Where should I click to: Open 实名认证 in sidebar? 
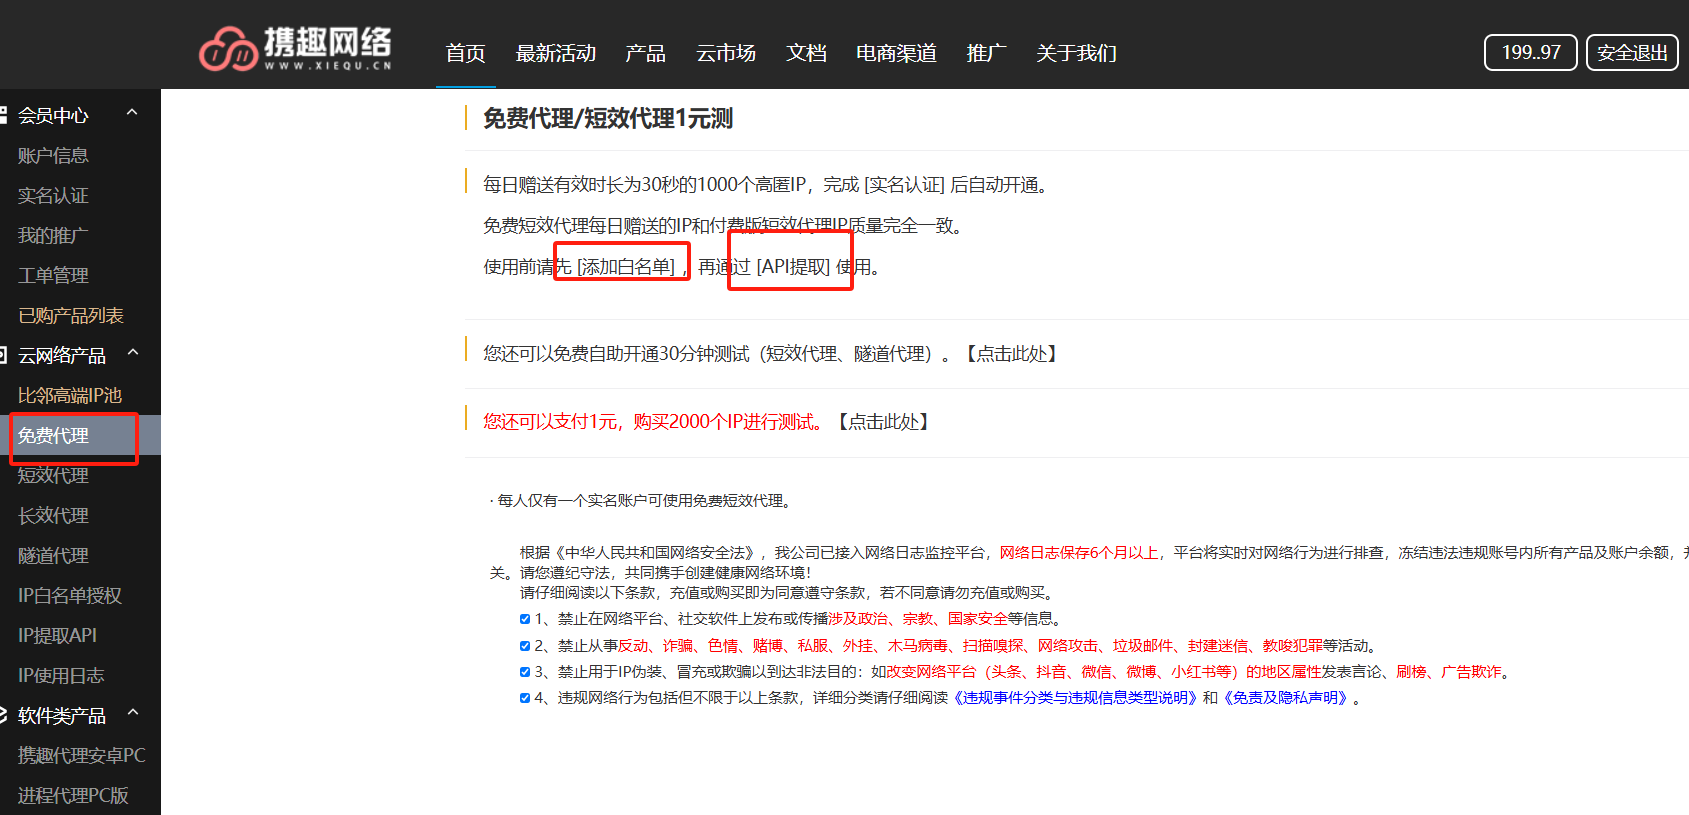53,195
